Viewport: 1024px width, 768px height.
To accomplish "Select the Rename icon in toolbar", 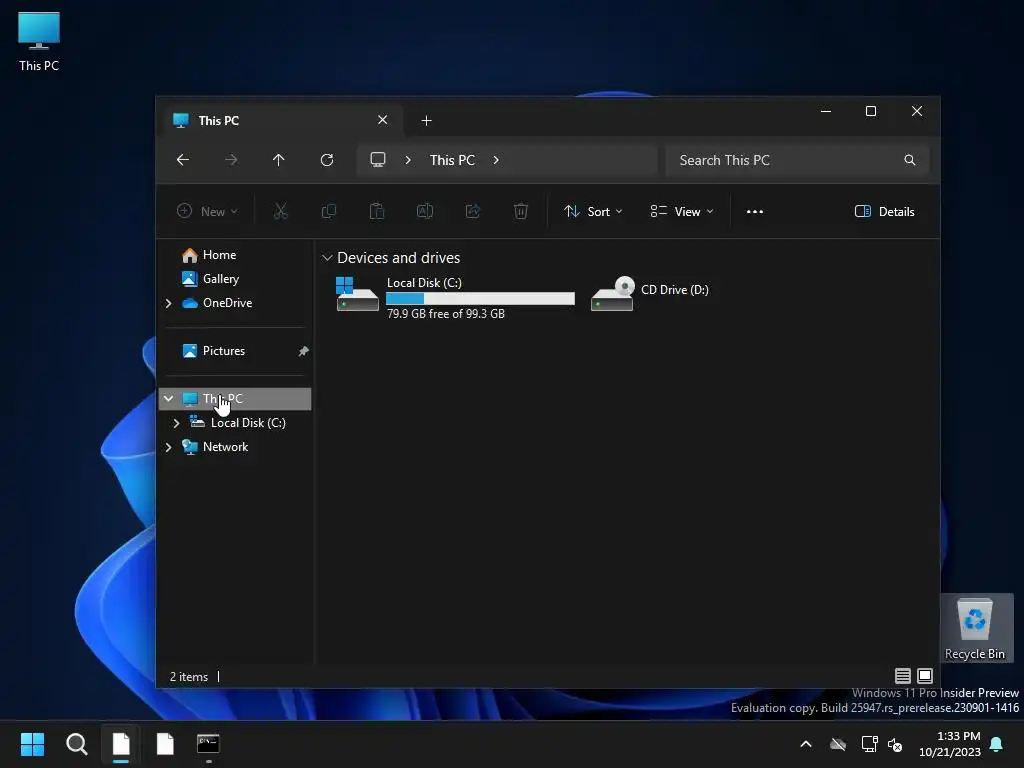I will pos(425,211).
